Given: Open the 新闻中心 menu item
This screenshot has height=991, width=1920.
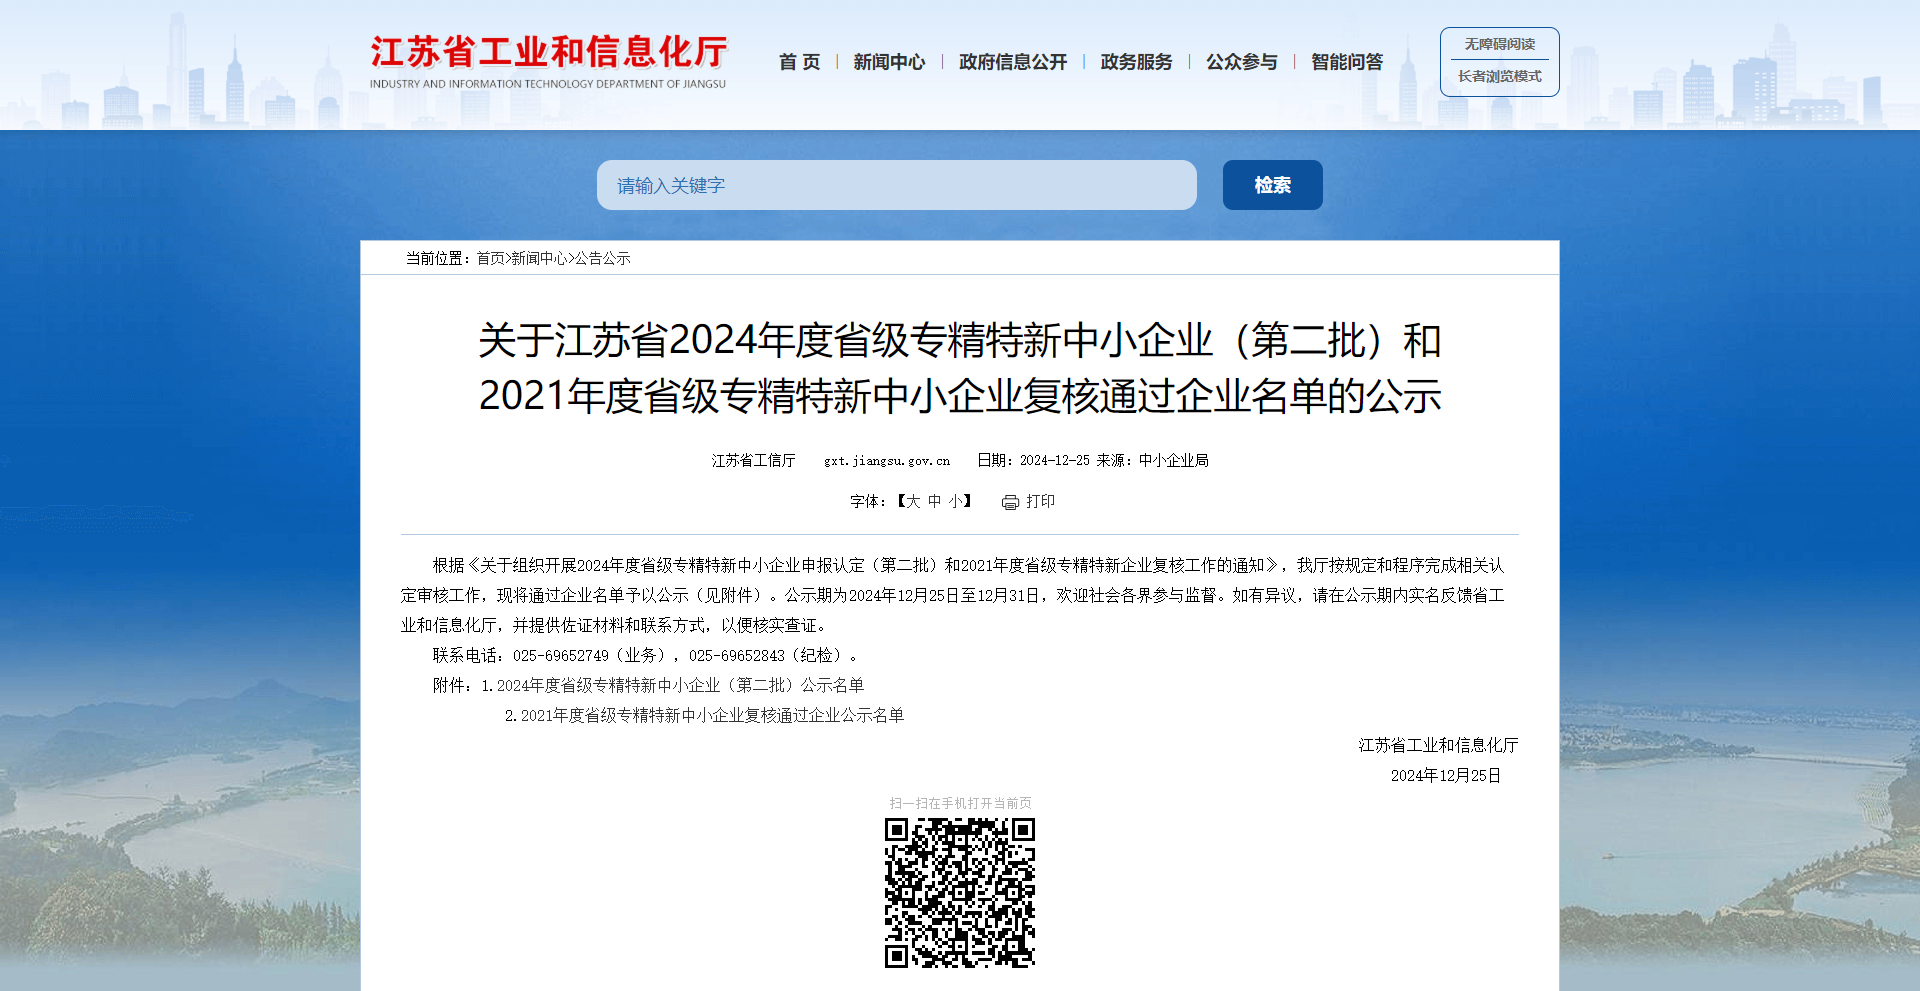Looking at the screenshot, I should click(x=889, y=62).
